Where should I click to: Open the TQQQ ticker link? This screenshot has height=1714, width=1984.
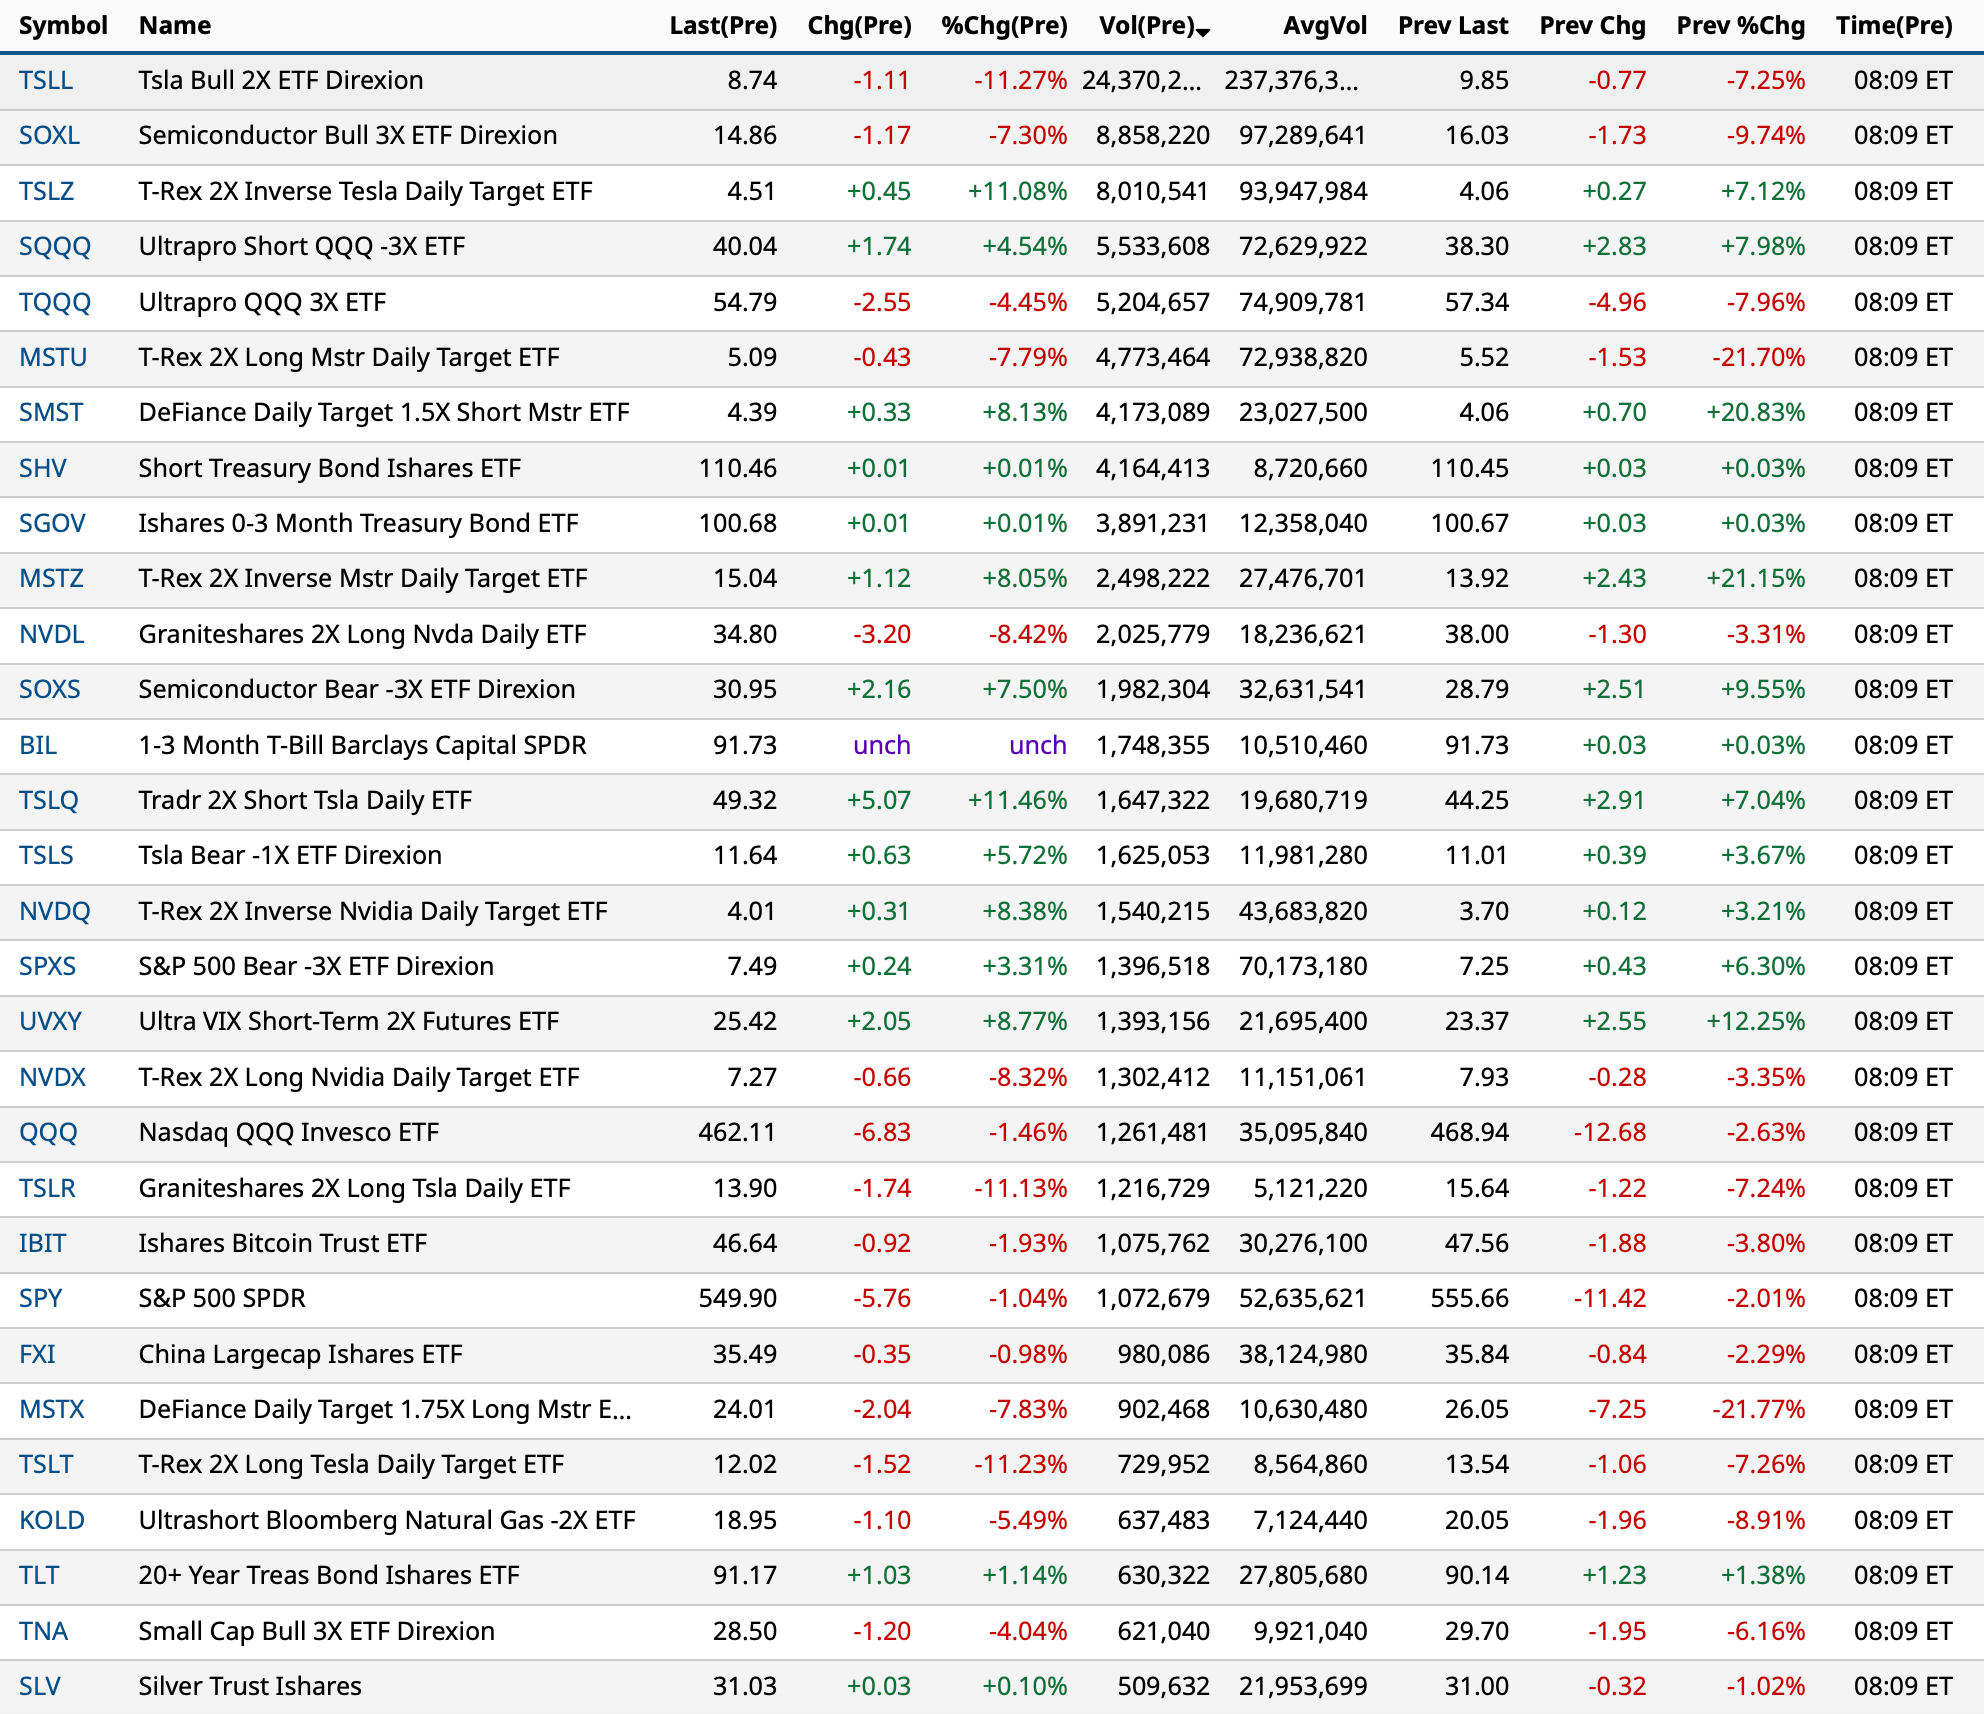[x=55, y=302]
